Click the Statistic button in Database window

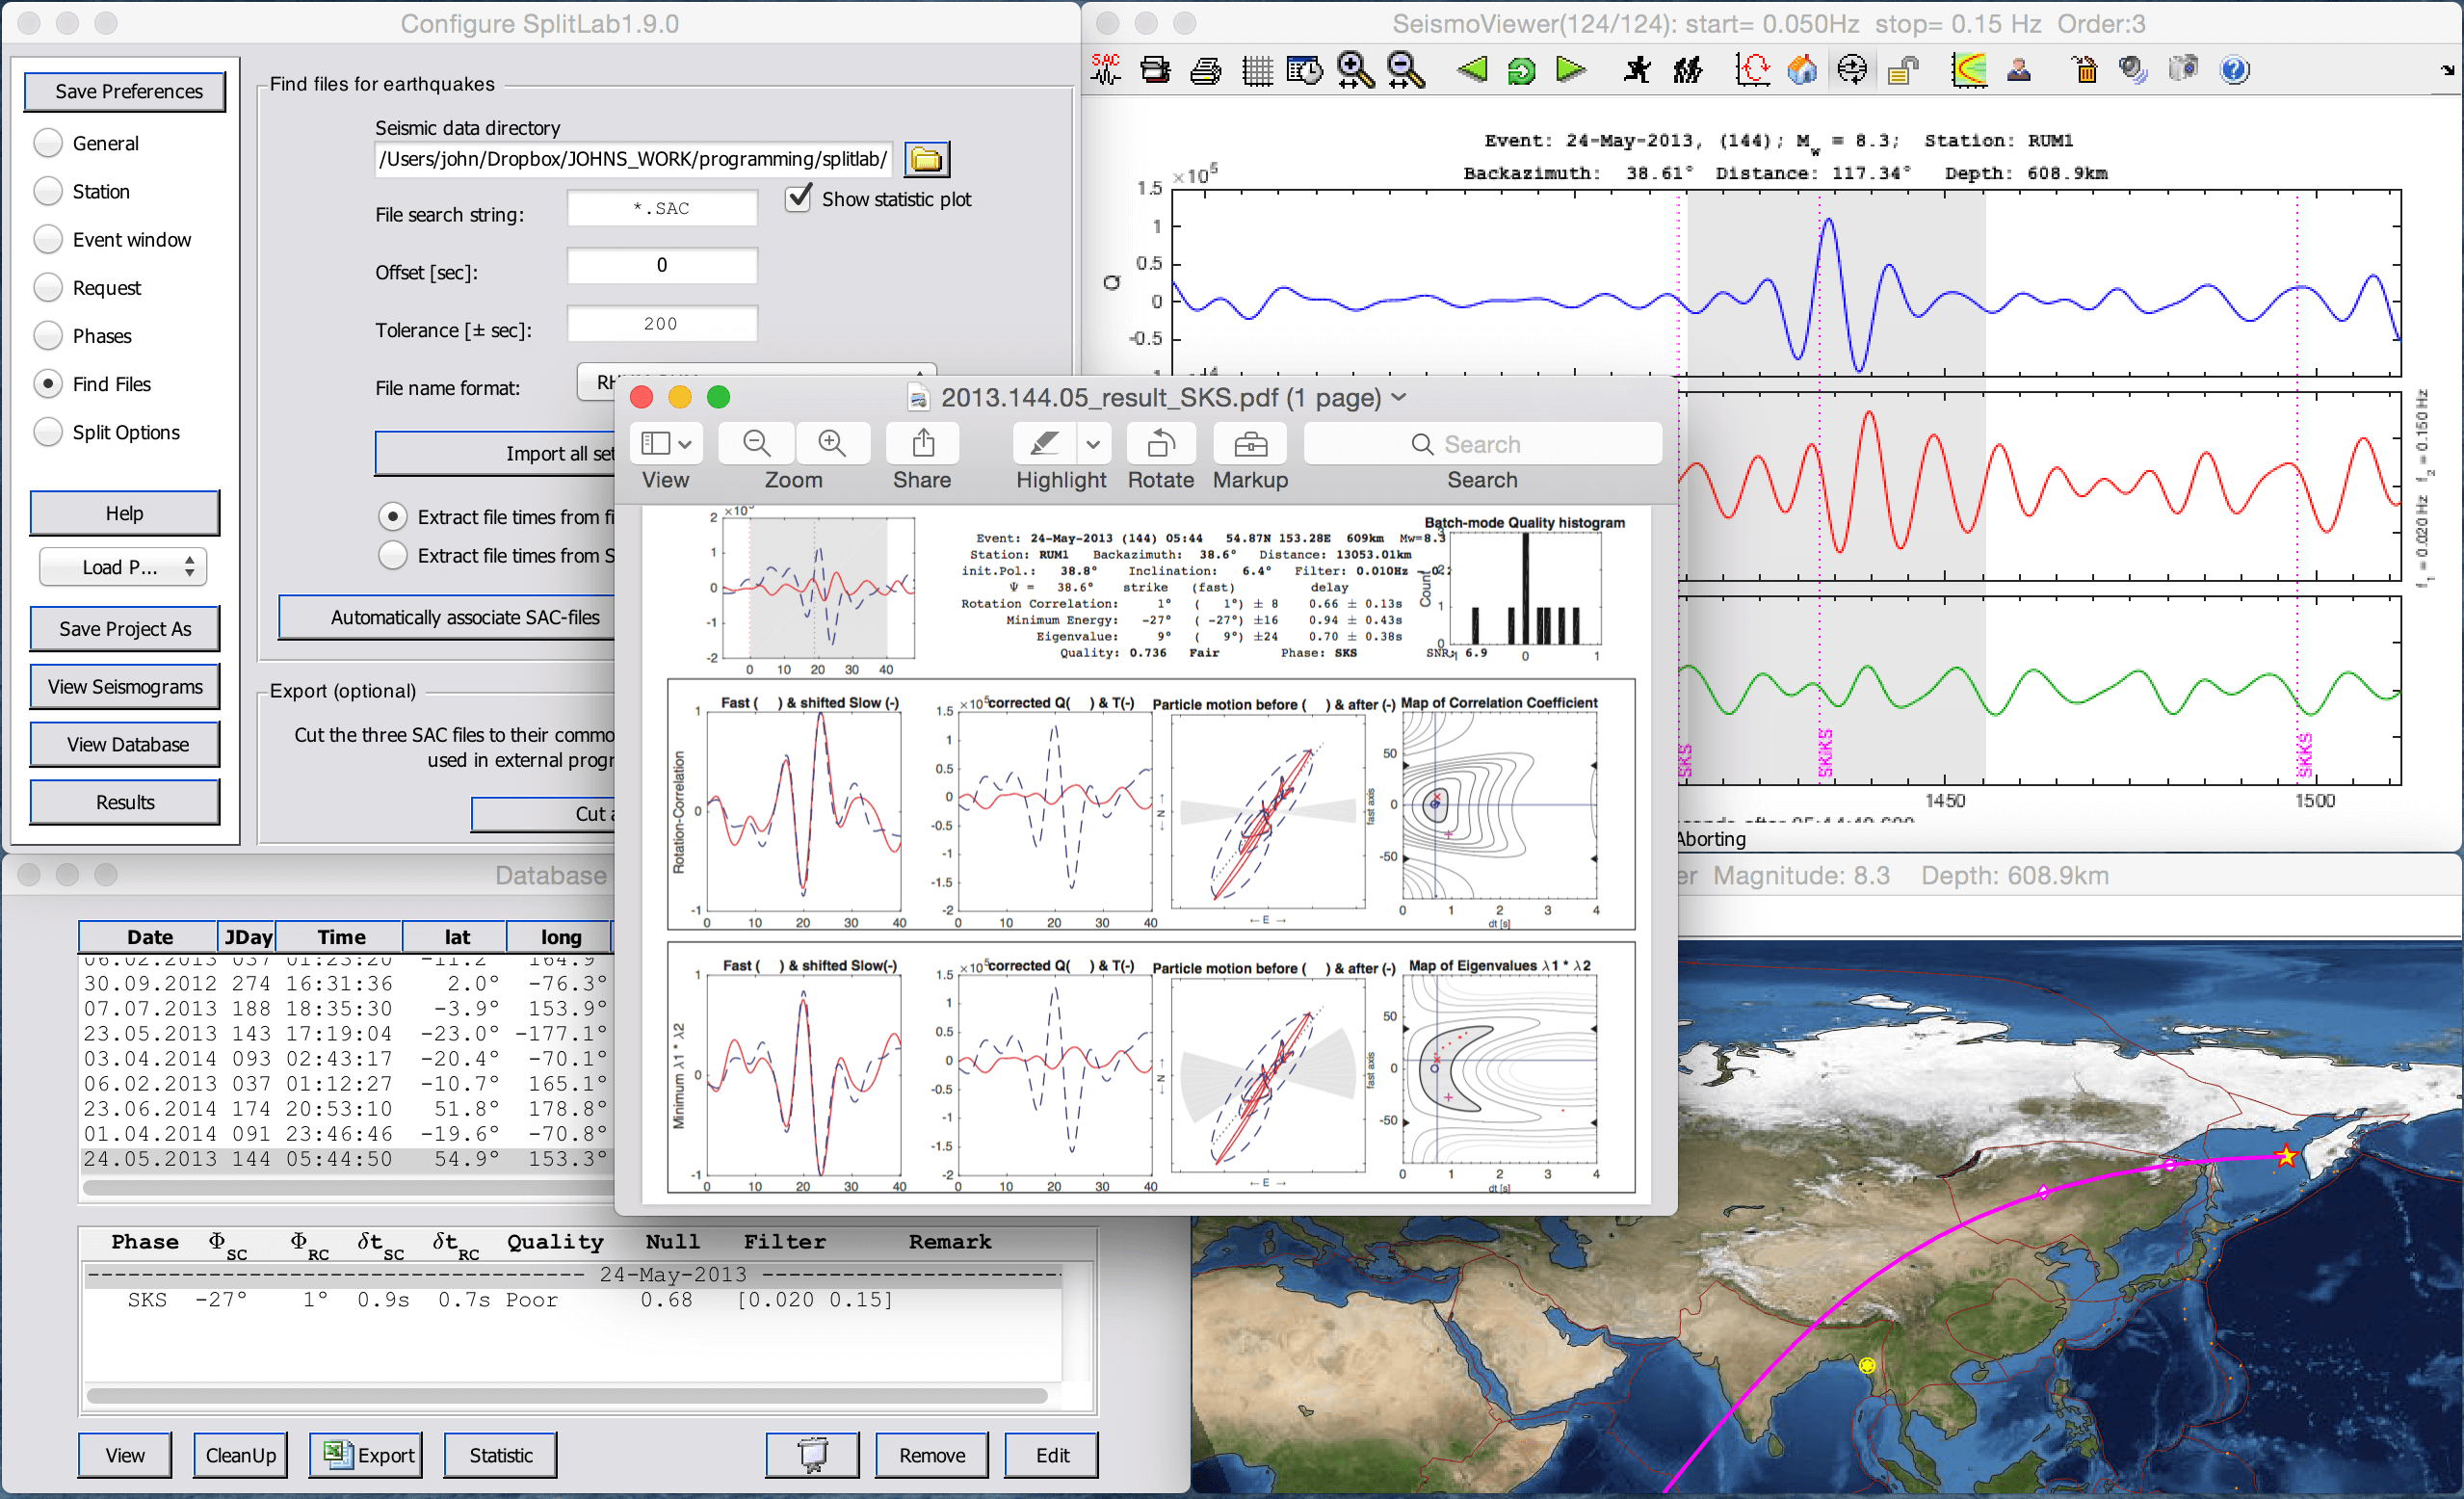coord(500,1455)
